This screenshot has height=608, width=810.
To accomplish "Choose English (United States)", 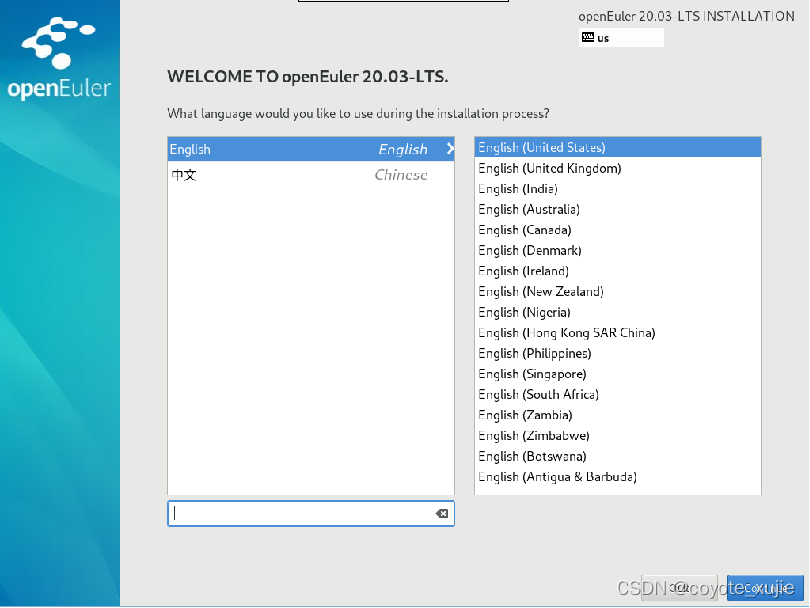I will pyautogui.click(x=618, y=147).
